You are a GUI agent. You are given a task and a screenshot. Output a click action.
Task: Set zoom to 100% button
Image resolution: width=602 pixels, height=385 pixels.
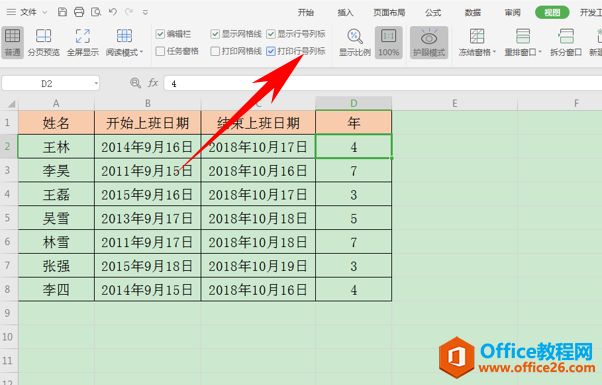389,42
